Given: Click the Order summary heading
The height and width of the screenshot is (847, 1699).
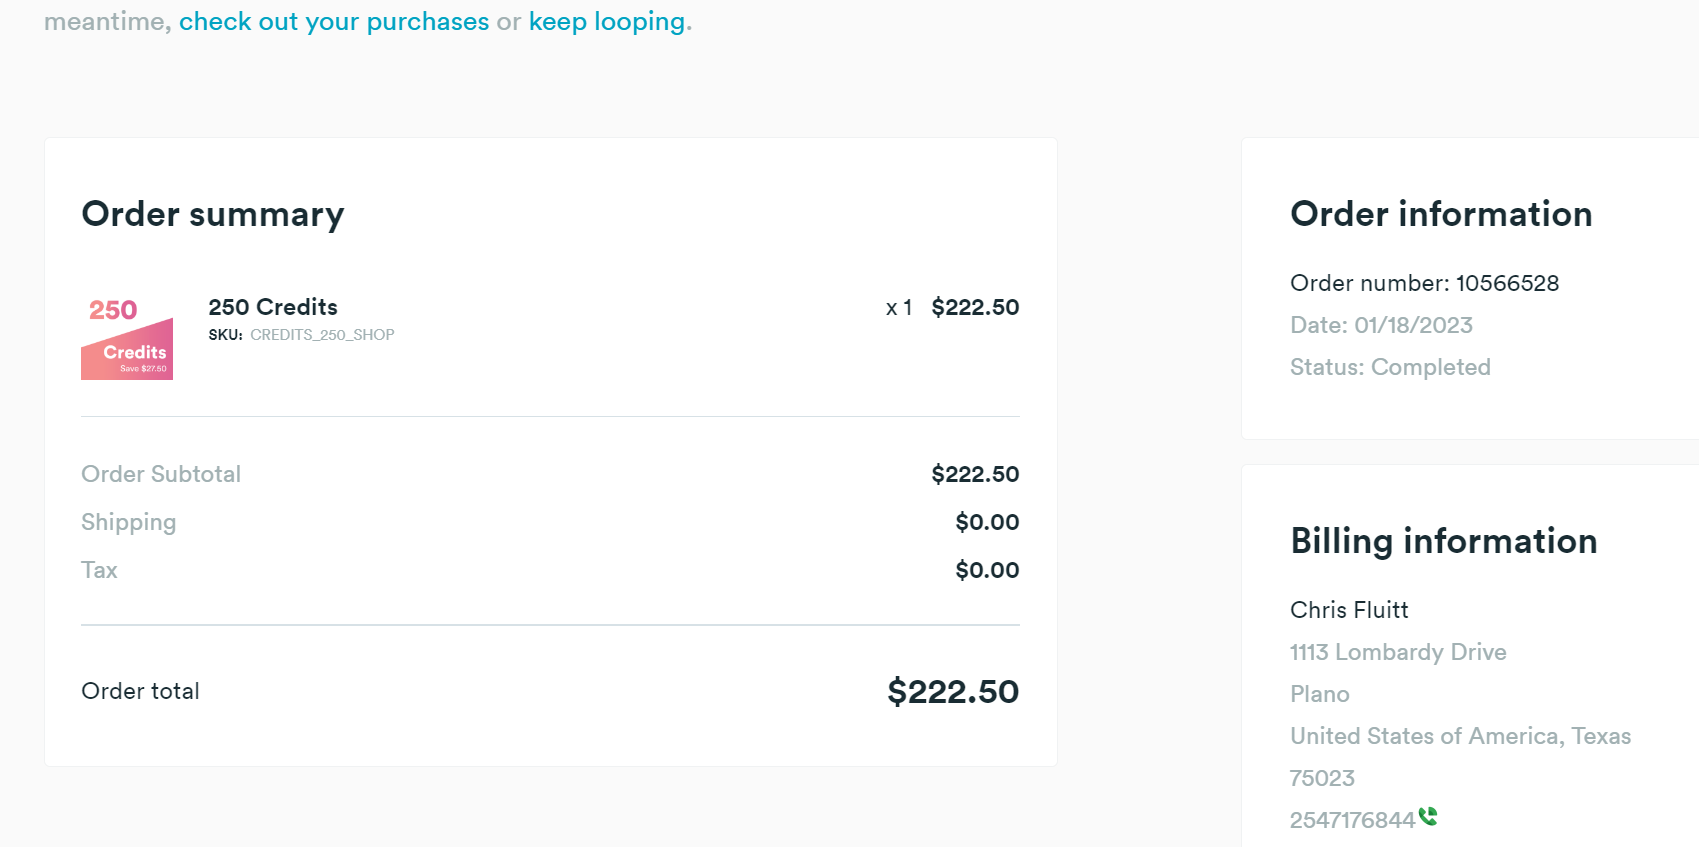Looking at the screenshot, I should [213, 214].
